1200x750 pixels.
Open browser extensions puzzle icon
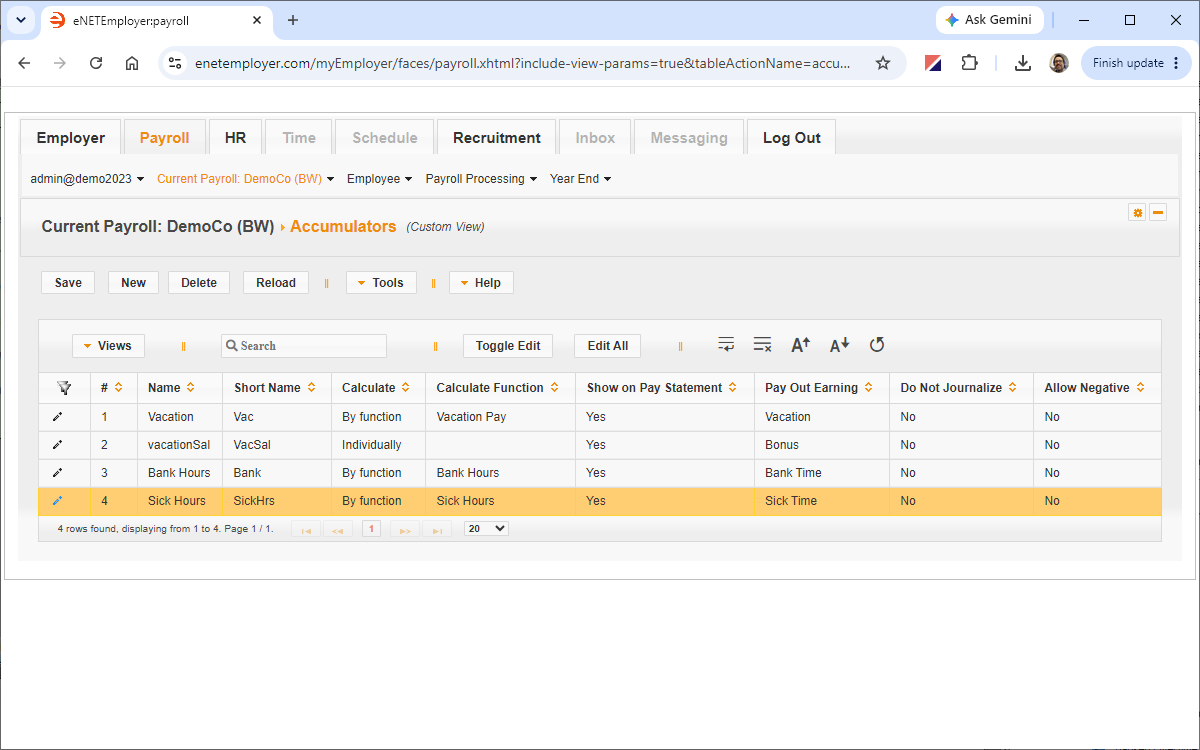(x=969, y=63)
